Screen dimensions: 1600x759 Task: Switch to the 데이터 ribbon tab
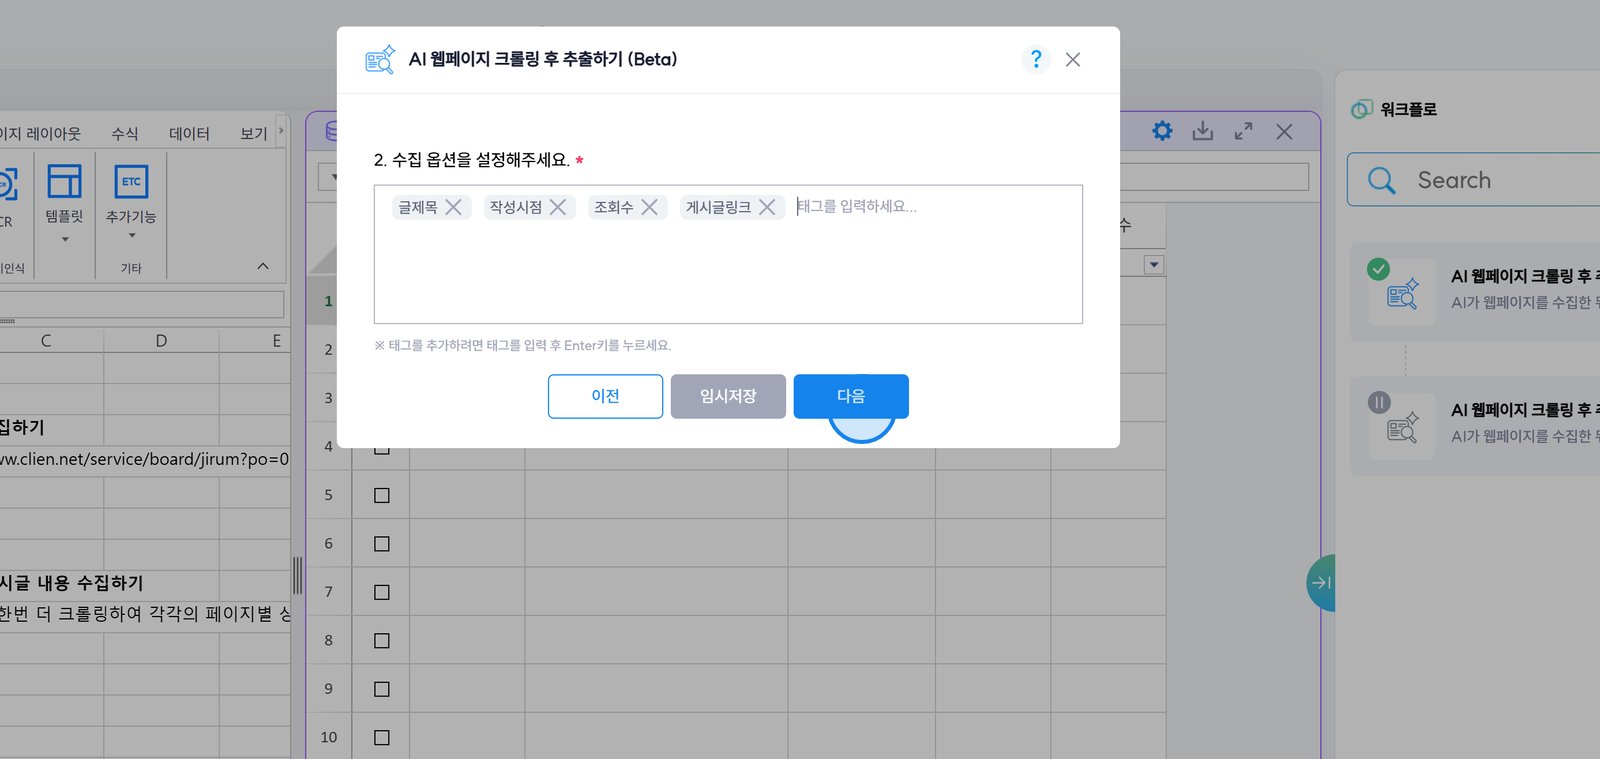(x=189, y=134)
